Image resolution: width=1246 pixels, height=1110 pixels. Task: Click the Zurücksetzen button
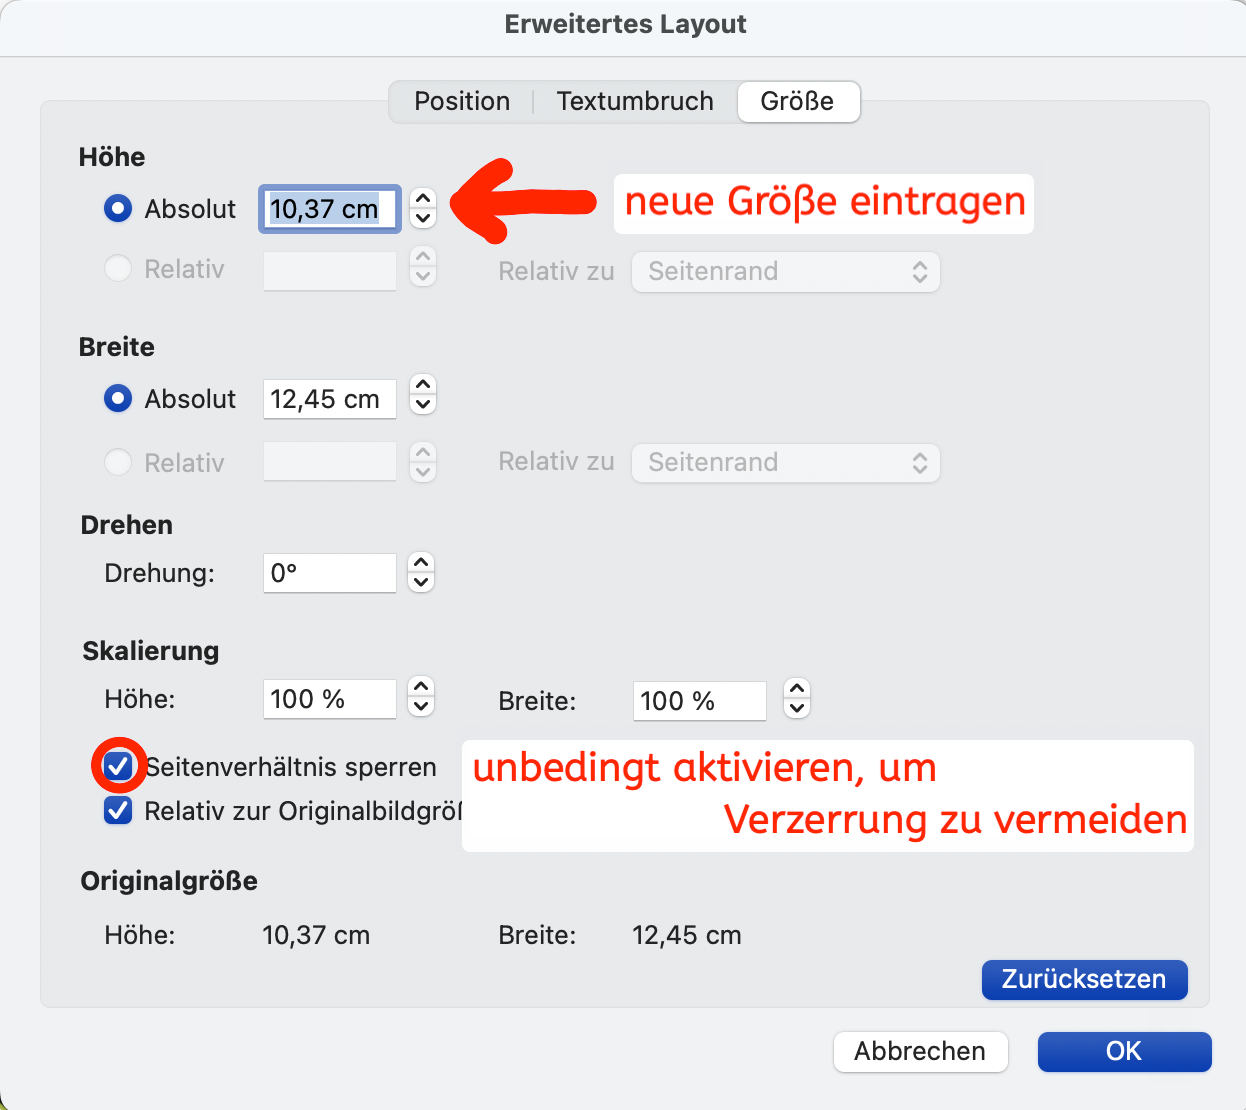(x=1084, y=979)
